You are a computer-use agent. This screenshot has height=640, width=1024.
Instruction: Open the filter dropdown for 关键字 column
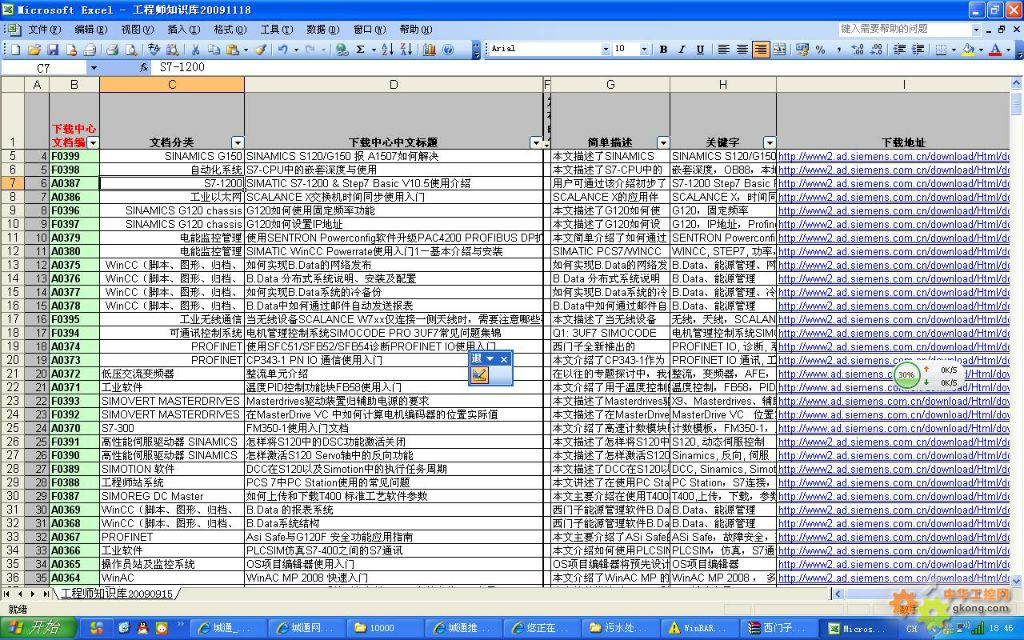[769, 142]
